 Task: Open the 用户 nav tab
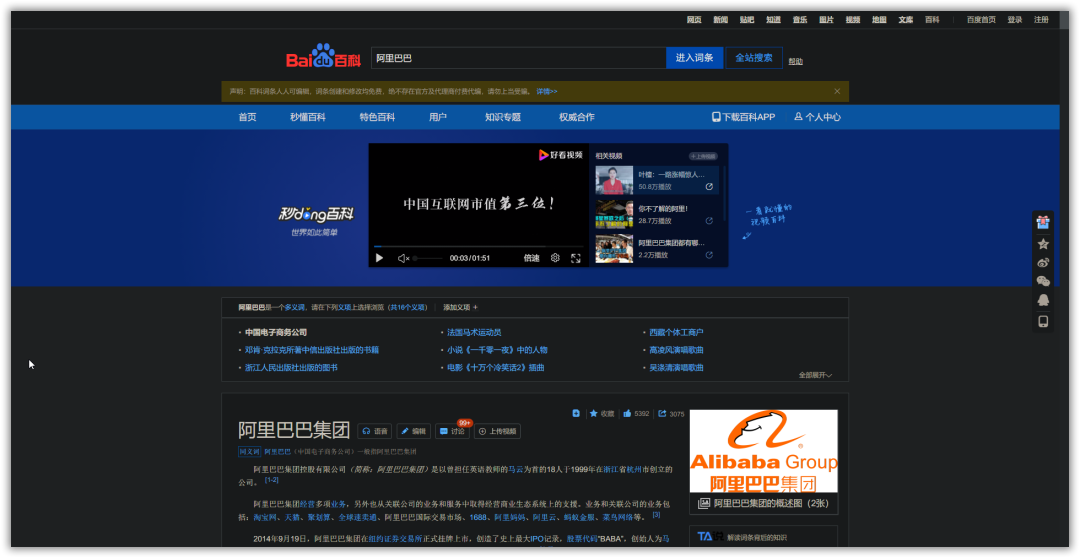[437, 117]
